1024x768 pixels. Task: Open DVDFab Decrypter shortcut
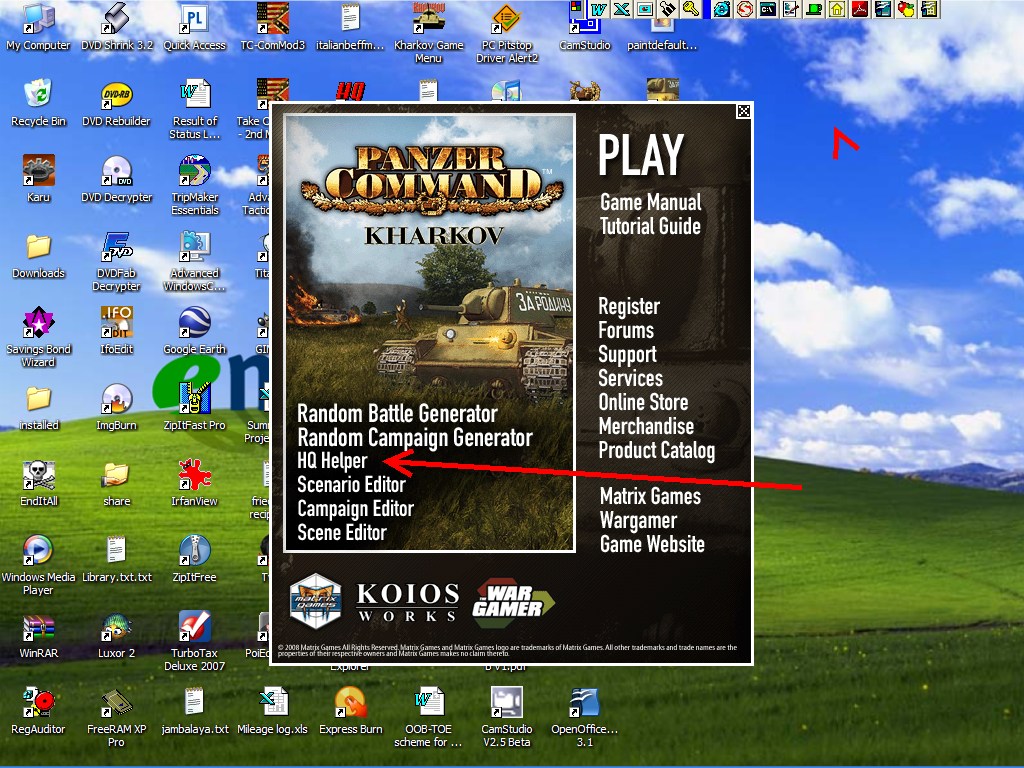[116, 261]
